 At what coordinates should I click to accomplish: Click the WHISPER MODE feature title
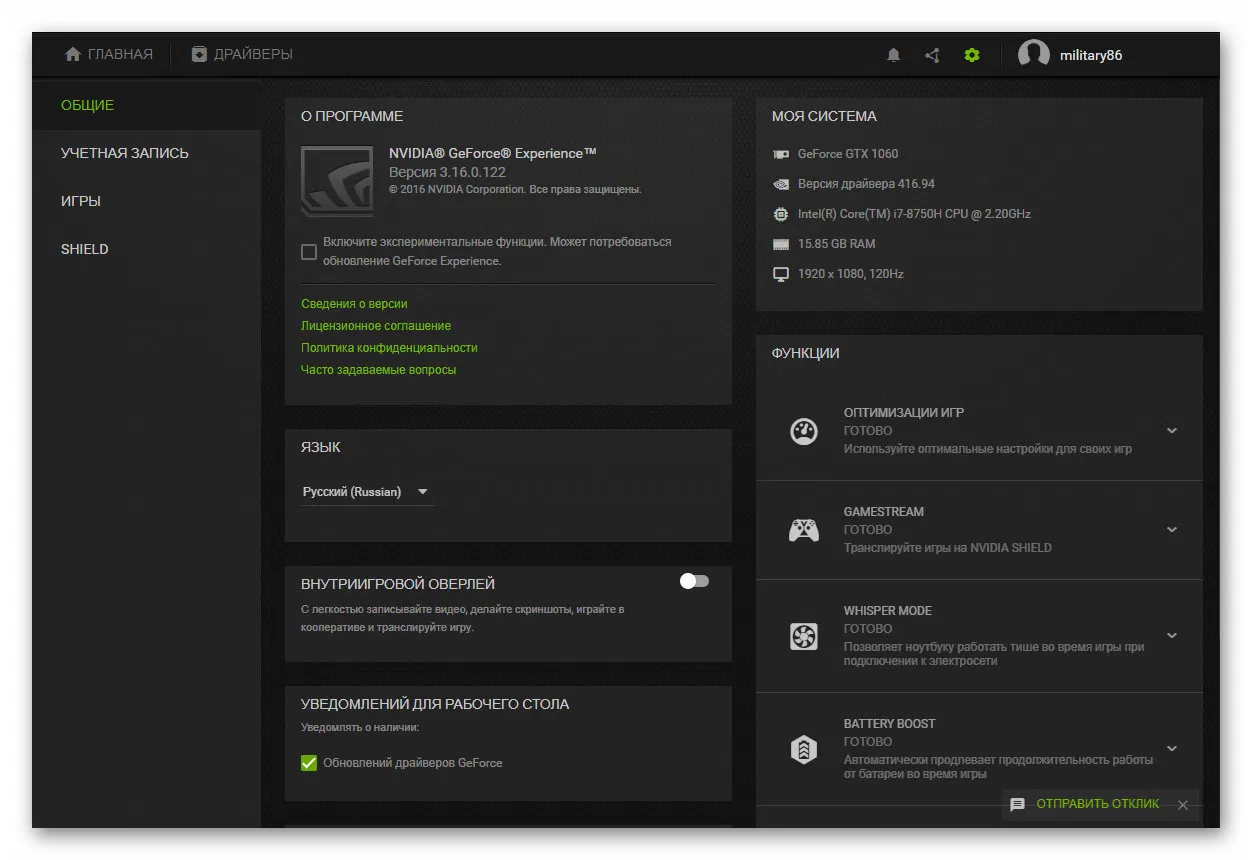point(888,611)
